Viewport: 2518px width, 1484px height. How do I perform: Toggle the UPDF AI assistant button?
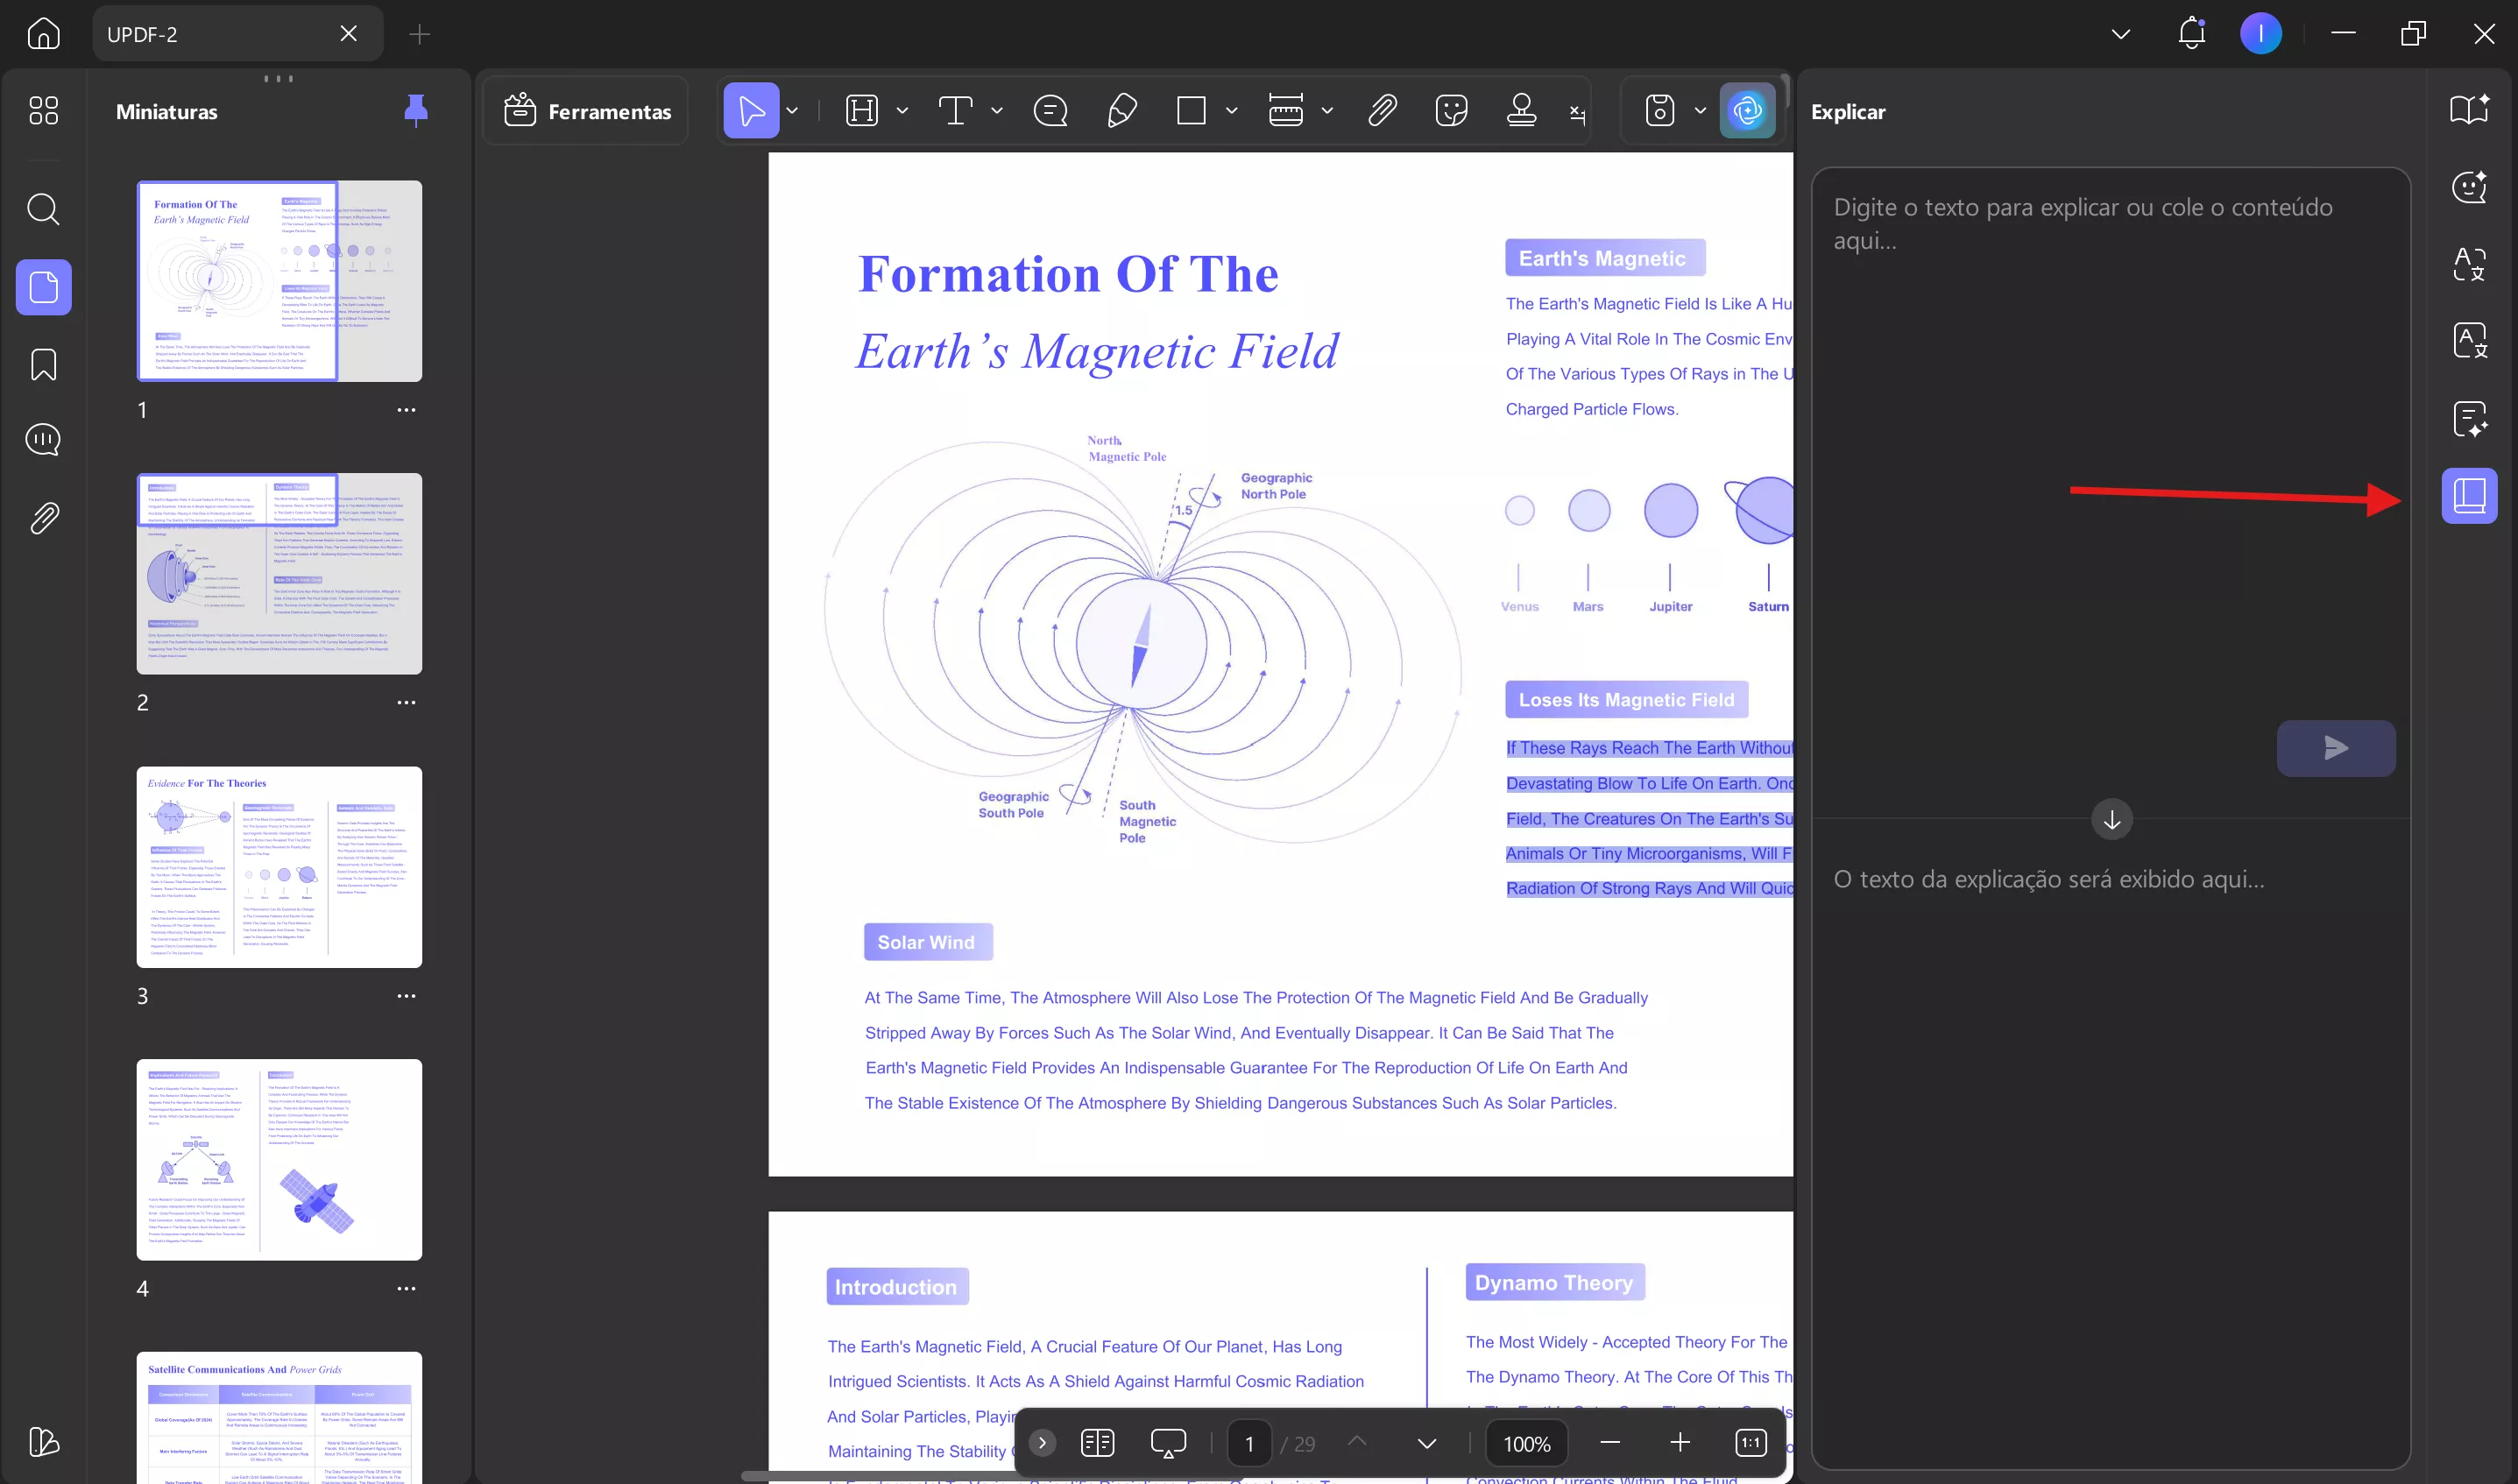click(1747, 110)
